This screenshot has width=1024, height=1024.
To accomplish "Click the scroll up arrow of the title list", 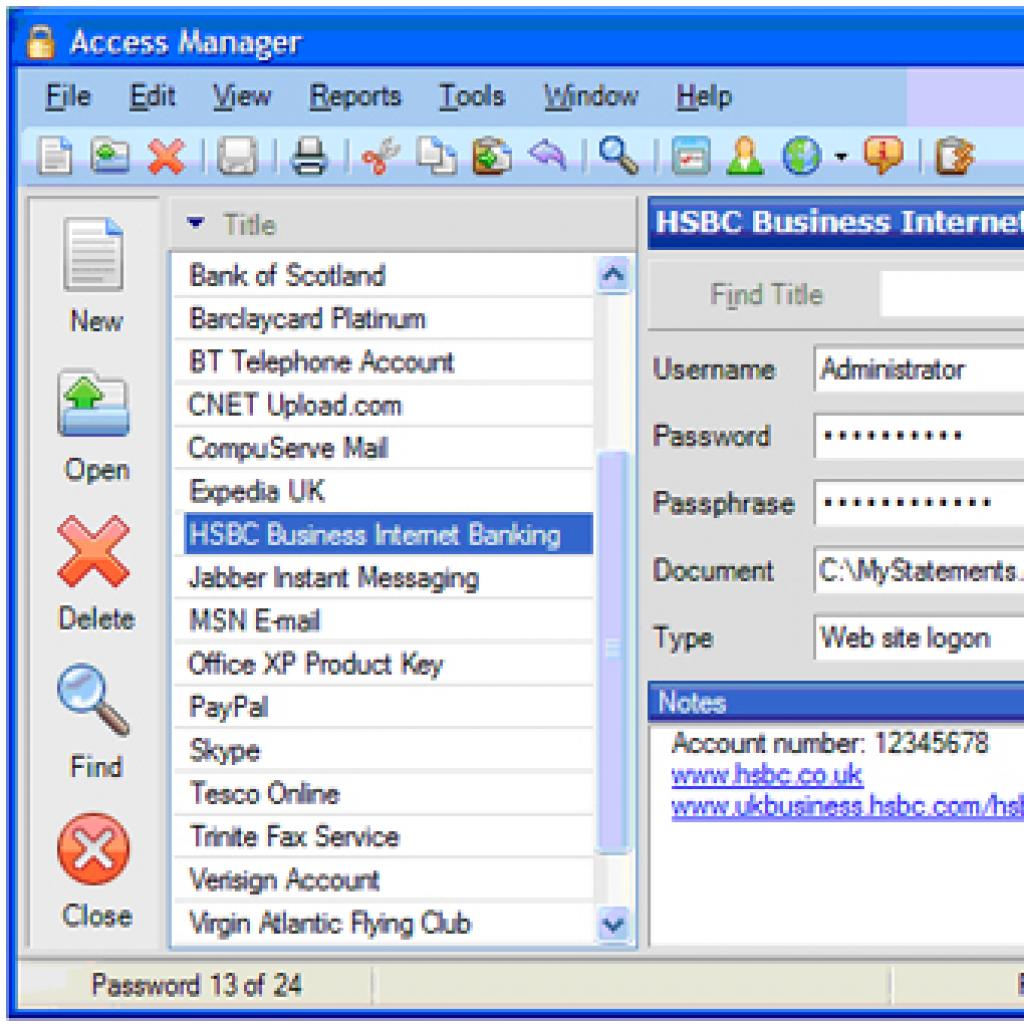I will (613, 274).
